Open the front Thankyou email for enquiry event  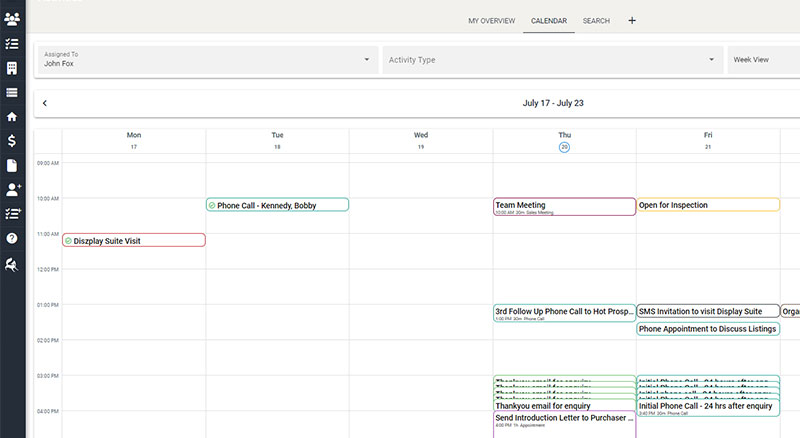pyautogui.click(x=564, y=405)
